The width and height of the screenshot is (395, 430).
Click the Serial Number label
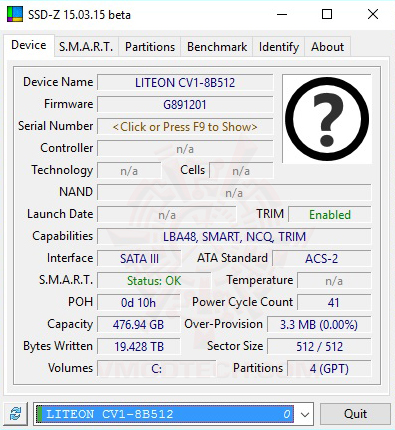tap(55, 126)
